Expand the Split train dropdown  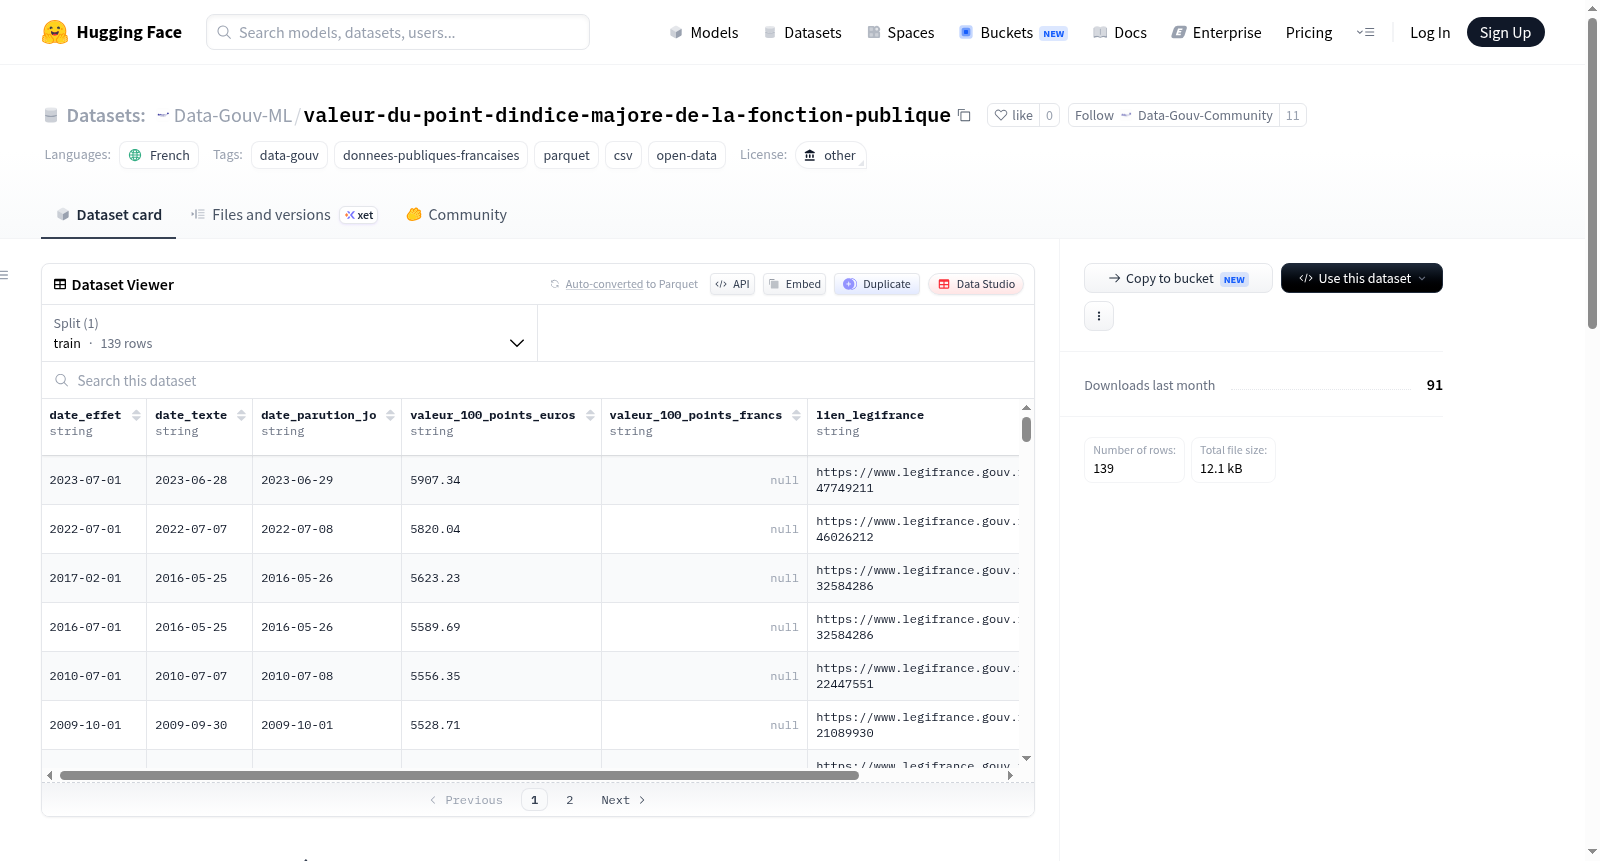point(289,333)
